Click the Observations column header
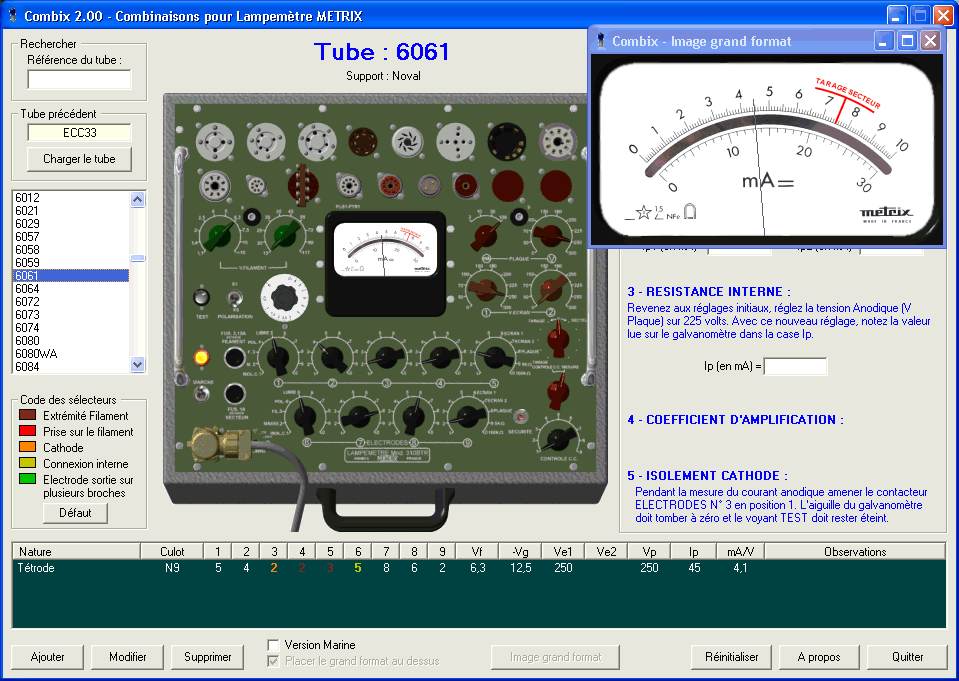The width and height of the screenshot is (959, 681). [854, 552]
